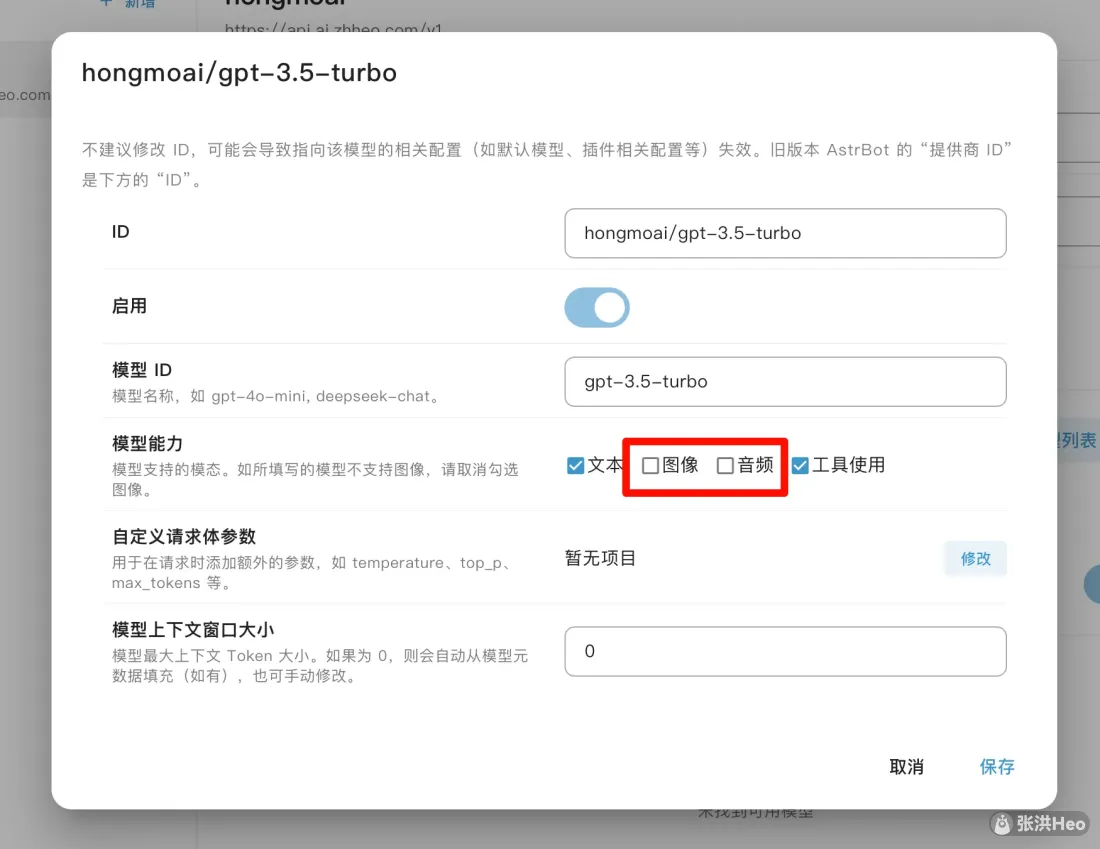Click the 模型 ID label text
Screen dimensions: 1100x849
pos(142,370)
